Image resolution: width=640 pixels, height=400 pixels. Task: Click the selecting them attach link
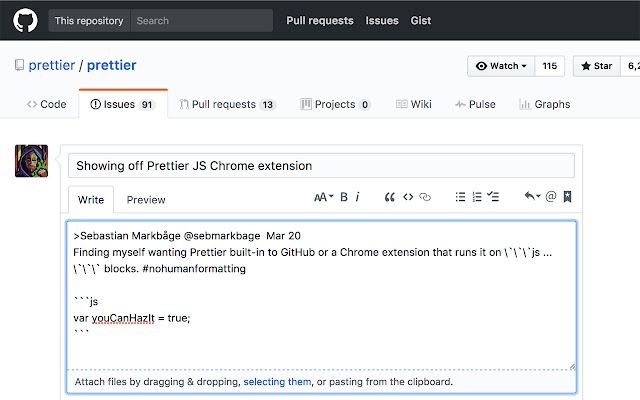277,382
